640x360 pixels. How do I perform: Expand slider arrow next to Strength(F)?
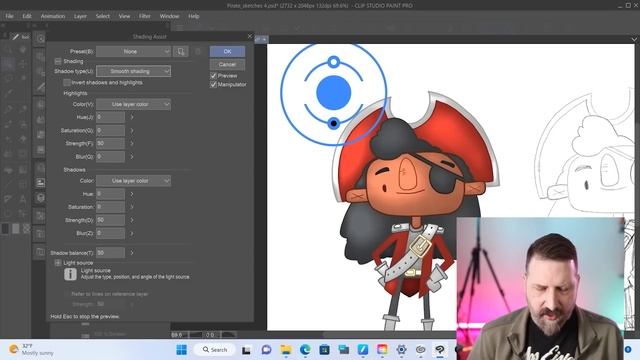click(132, 144)
